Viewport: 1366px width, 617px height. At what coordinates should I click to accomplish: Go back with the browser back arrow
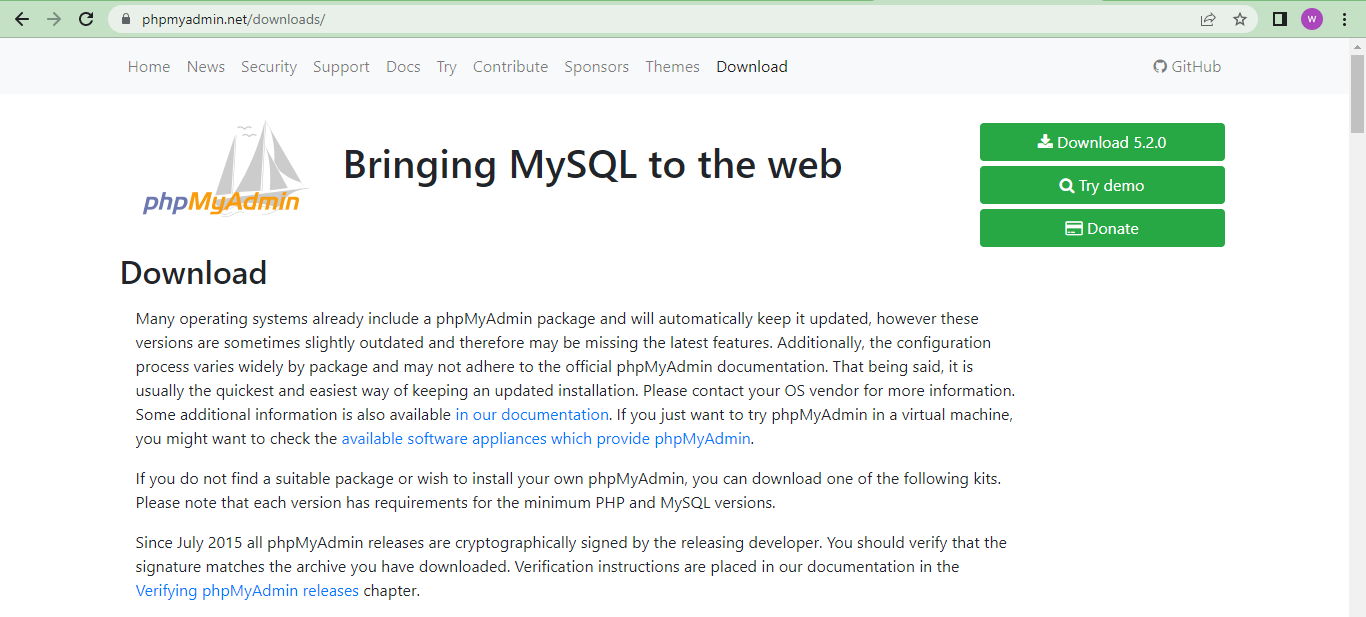tap(22, 19)
